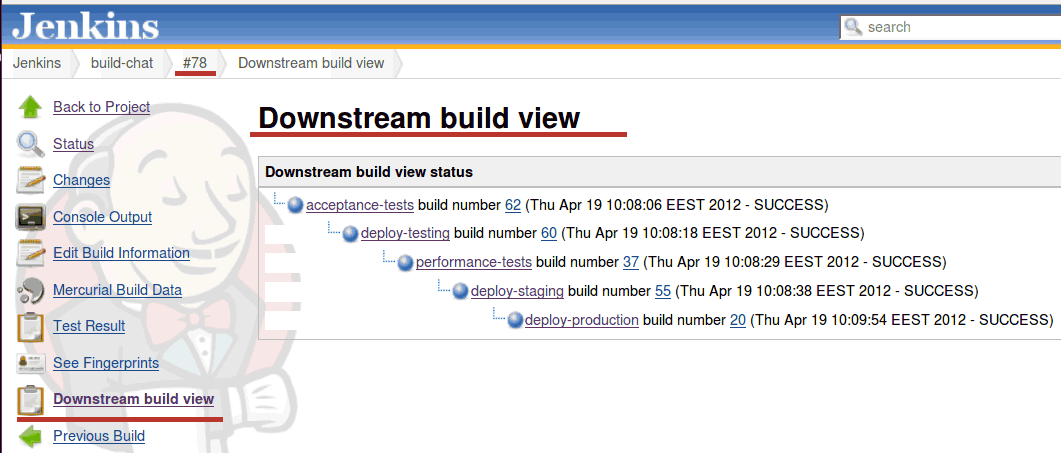This screenshot has width=1061, height=453.
Task: Open deploy-staging project link
Action: 517,291
